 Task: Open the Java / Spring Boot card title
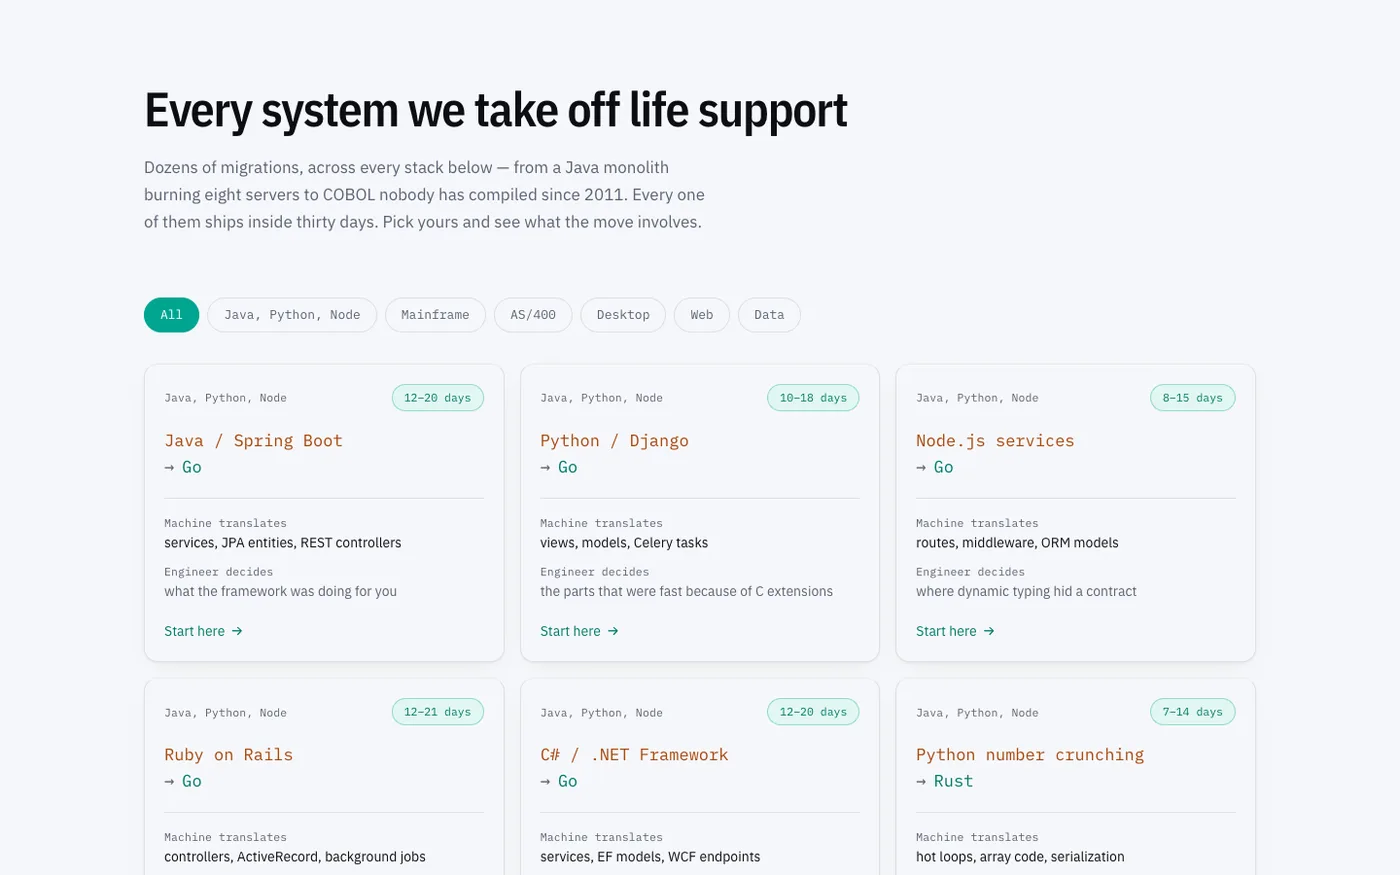pyautogui.click(x=253, y=441)
